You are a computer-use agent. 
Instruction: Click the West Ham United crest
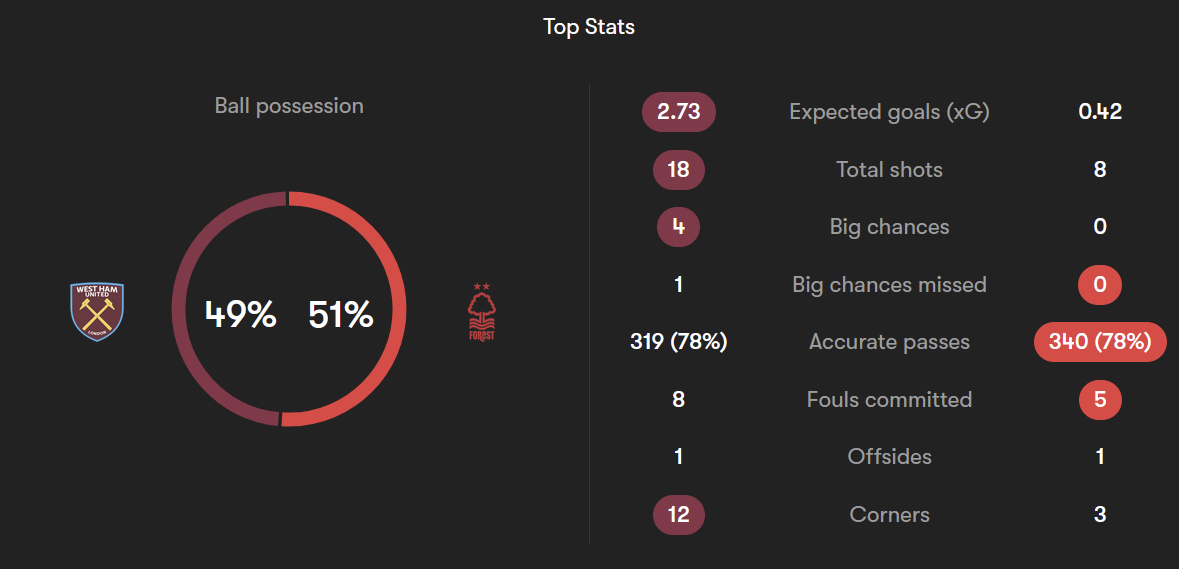pos(96,312)
